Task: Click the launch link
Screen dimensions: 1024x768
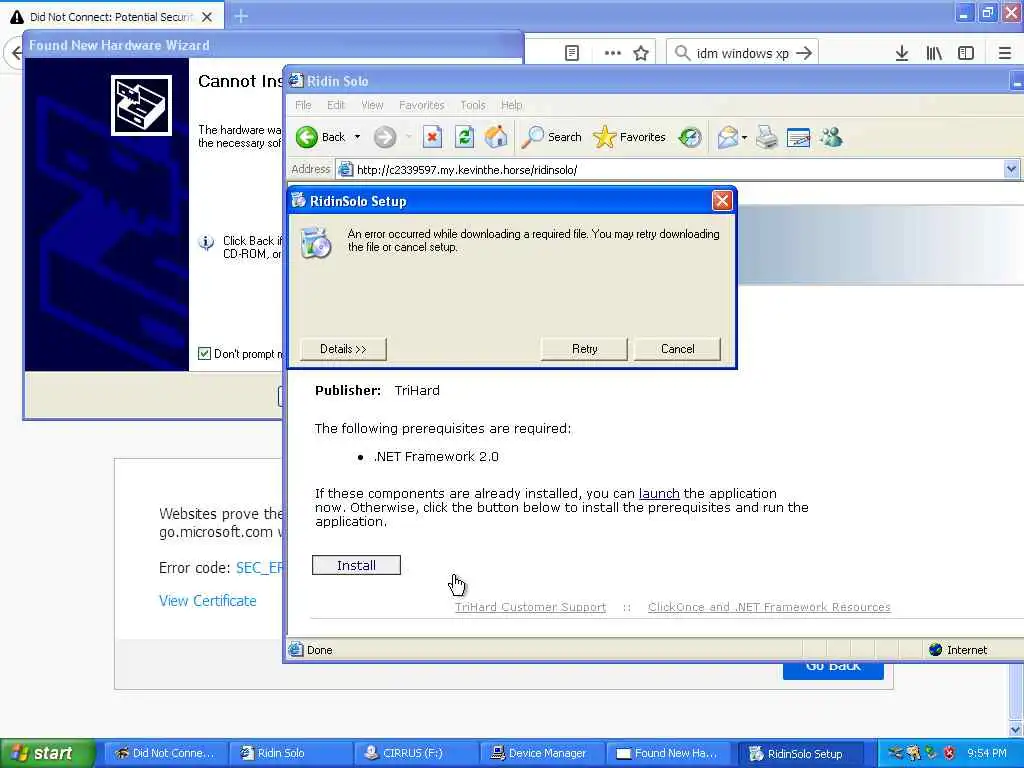Action: (x=659, y=494)
